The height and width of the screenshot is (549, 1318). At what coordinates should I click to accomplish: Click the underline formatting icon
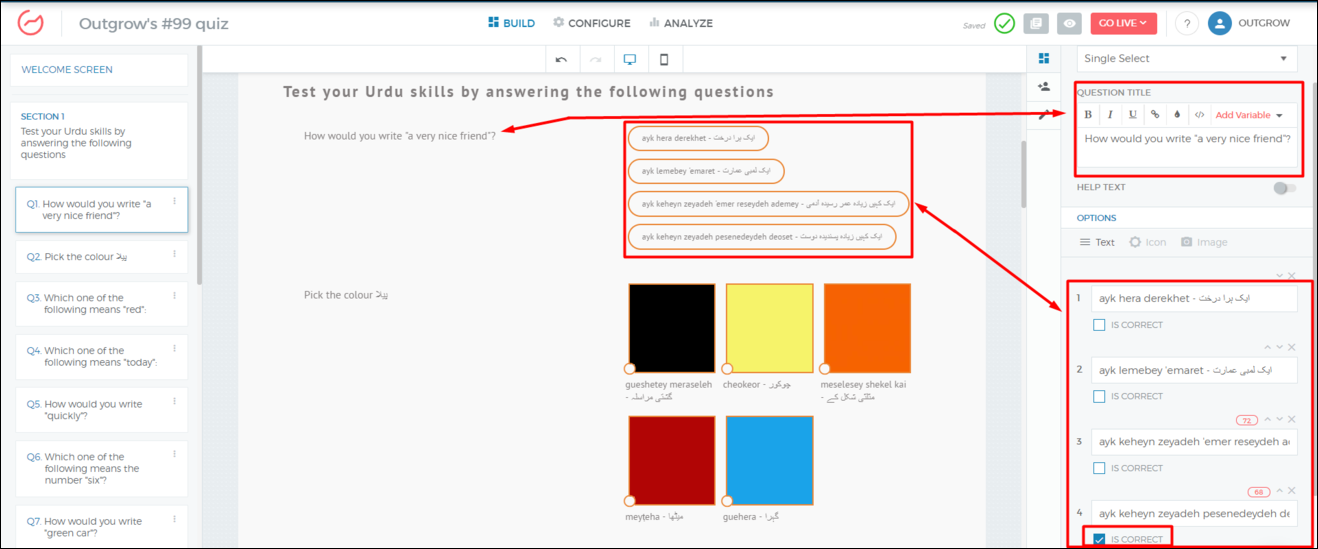pyautogui.click(x=1132, y=115)
